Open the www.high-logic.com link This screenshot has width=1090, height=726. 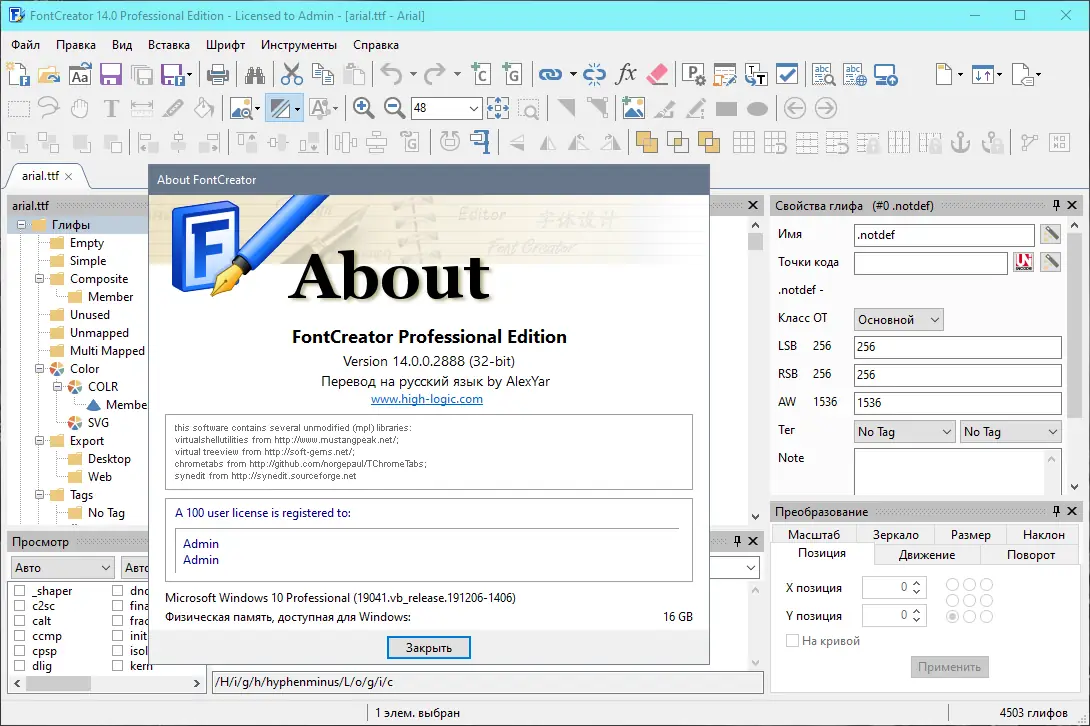[x=427, y=399]
